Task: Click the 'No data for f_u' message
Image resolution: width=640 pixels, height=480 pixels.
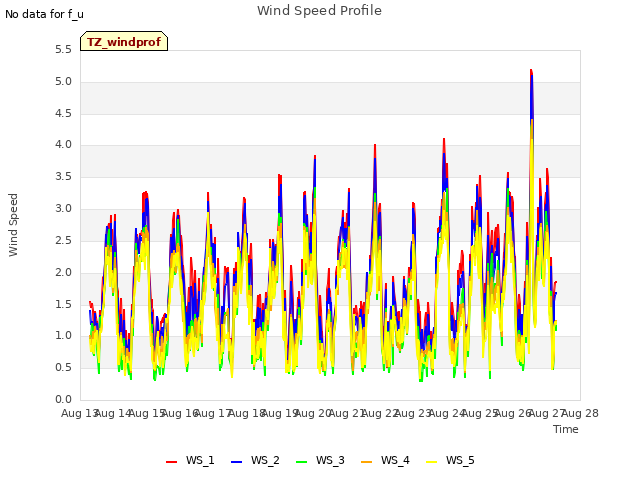Action: (44, 14)
